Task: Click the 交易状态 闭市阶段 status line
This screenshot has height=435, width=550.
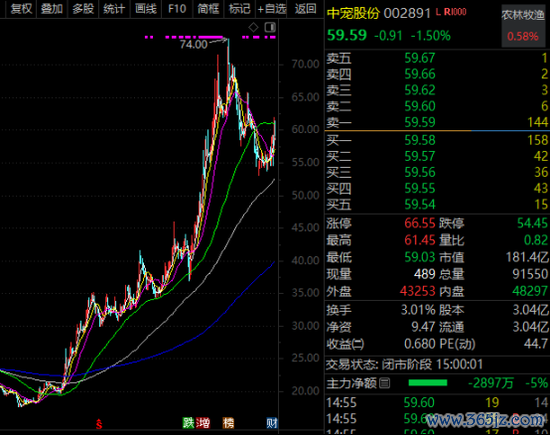Action: (x=404, y=364)
